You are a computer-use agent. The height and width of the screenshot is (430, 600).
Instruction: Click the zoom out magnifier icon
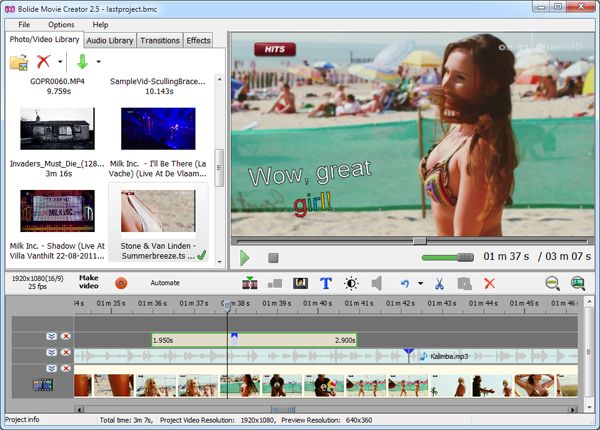point(552,283)
